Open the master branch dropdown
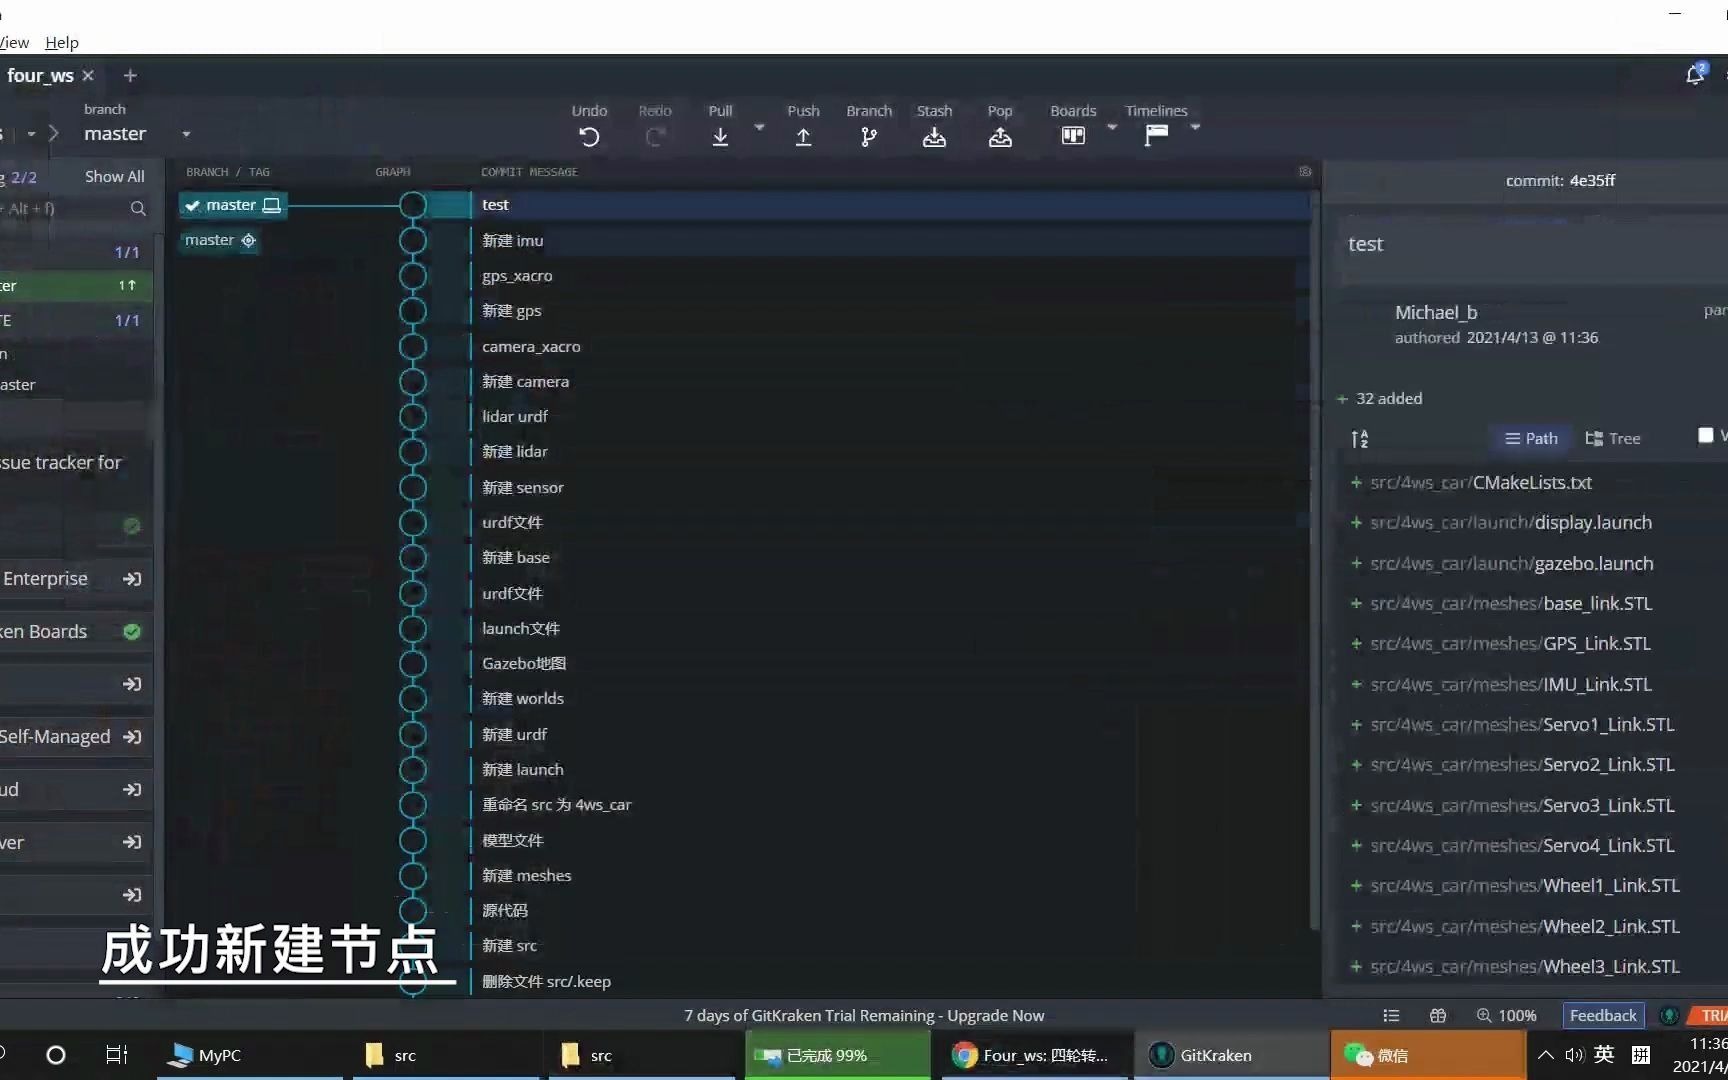Viewport: 1728px width, 1080px height. tap(186, 134)
